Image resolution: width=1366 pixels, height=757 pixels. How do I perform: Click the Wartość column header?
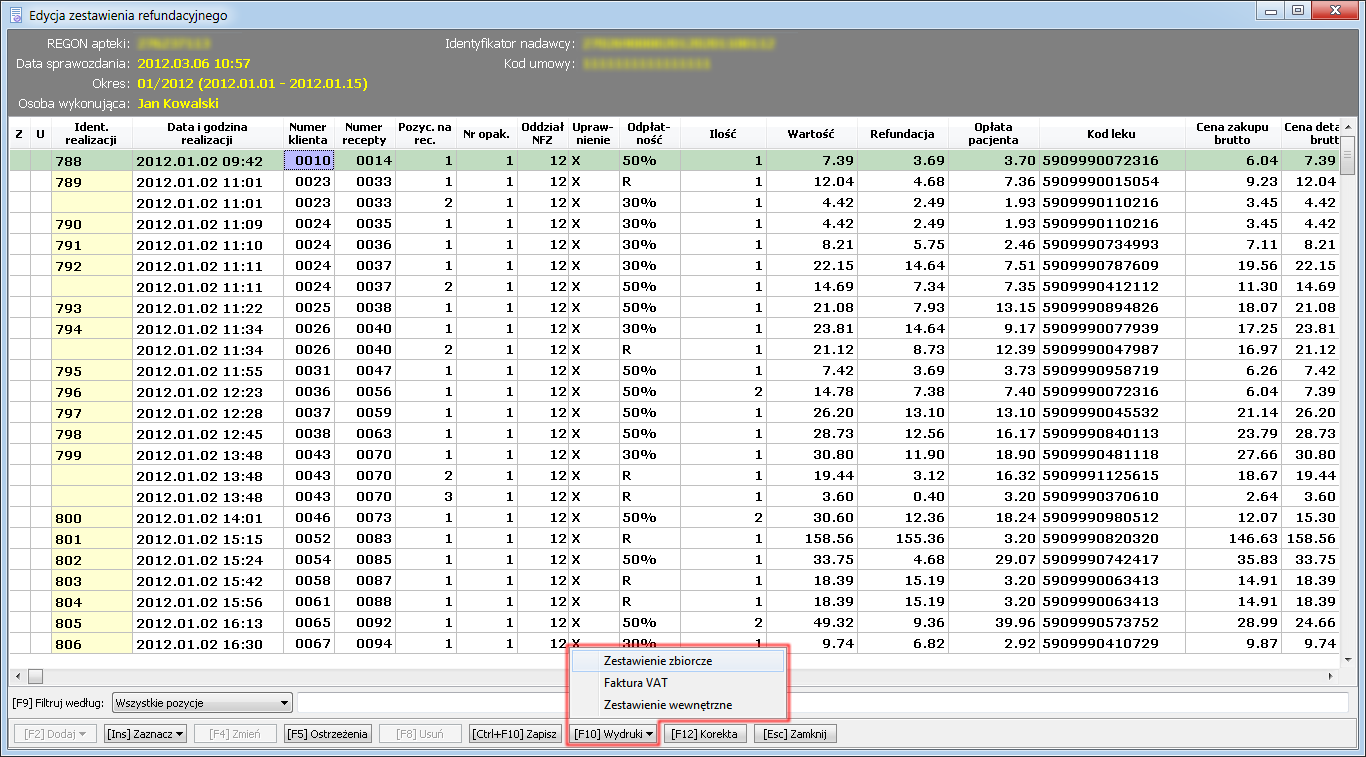coord(812,133)
